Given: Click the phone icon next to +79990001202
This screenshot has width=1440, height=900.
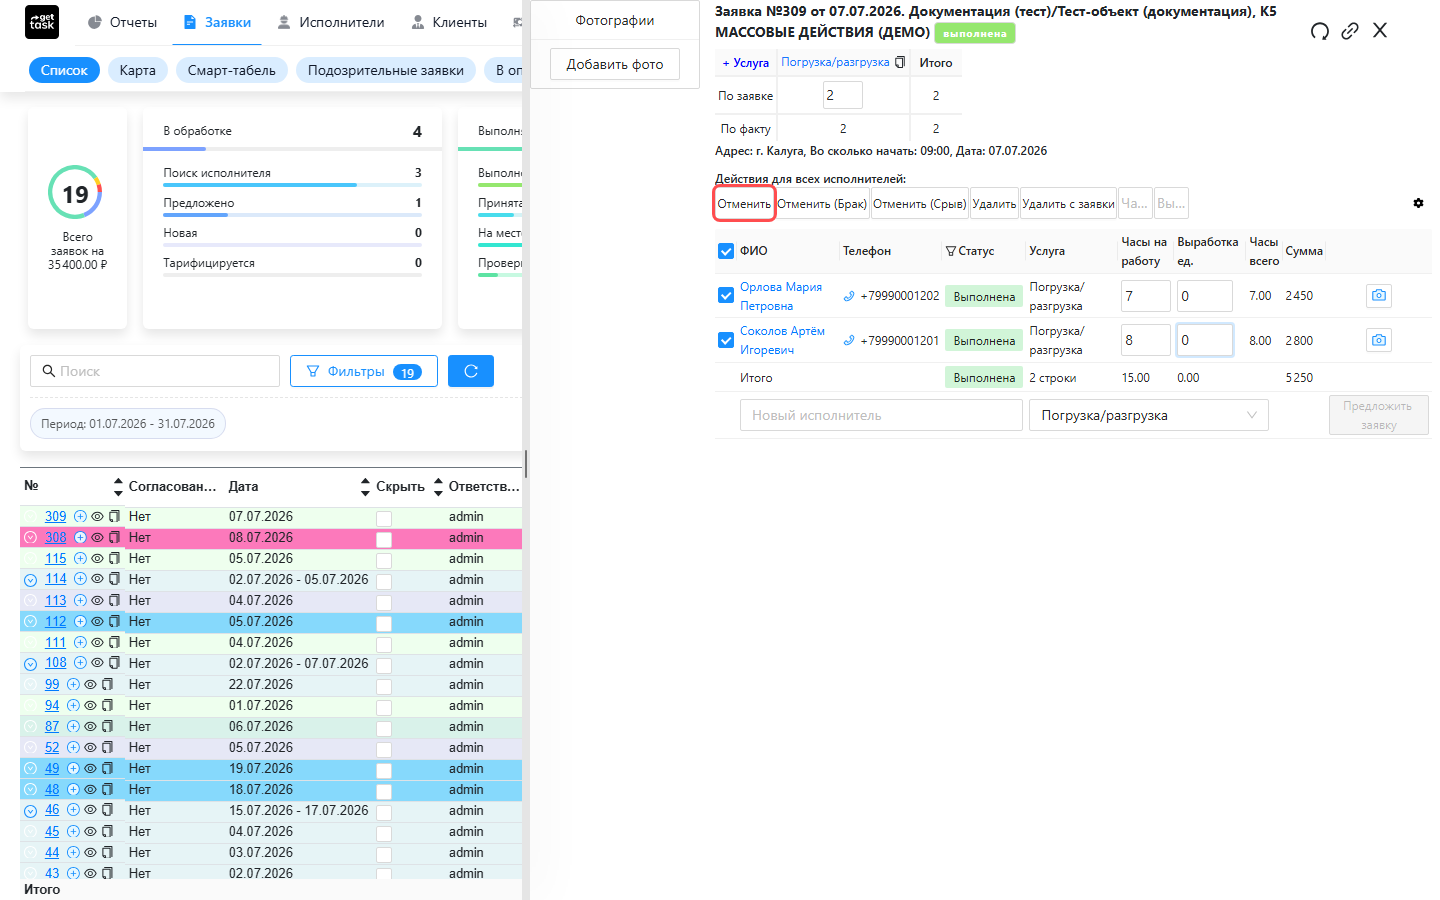Looking at the screenshot, I should click(849, 296).
